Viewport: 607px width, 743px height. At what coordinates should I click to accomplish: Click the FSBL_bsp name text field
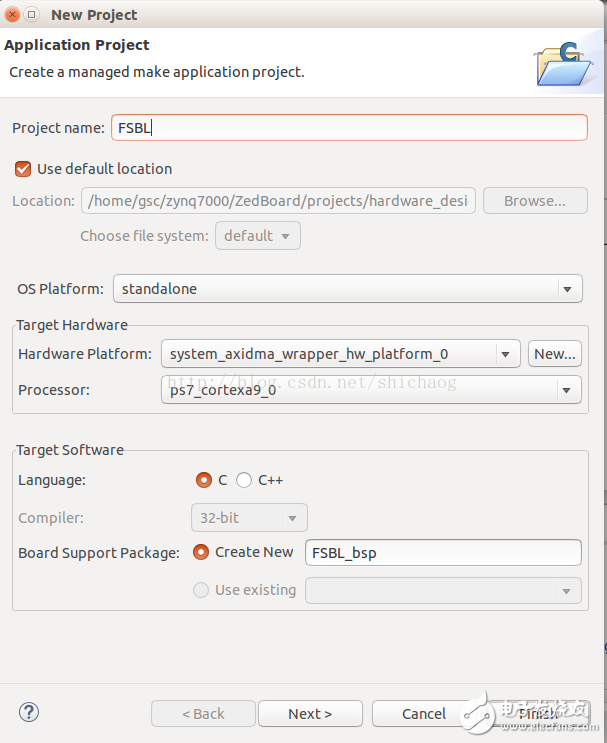coord(443,552)
